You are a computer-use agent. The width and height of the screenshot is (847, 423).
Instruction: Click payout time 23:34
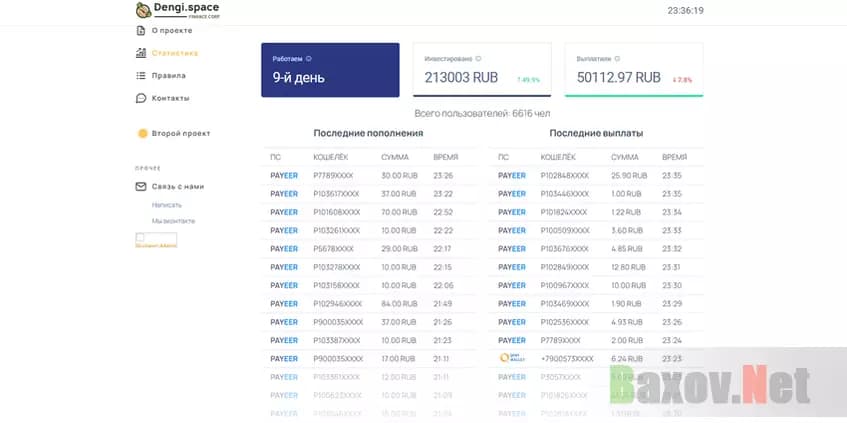pyautogui.click(x=673, y=212)
